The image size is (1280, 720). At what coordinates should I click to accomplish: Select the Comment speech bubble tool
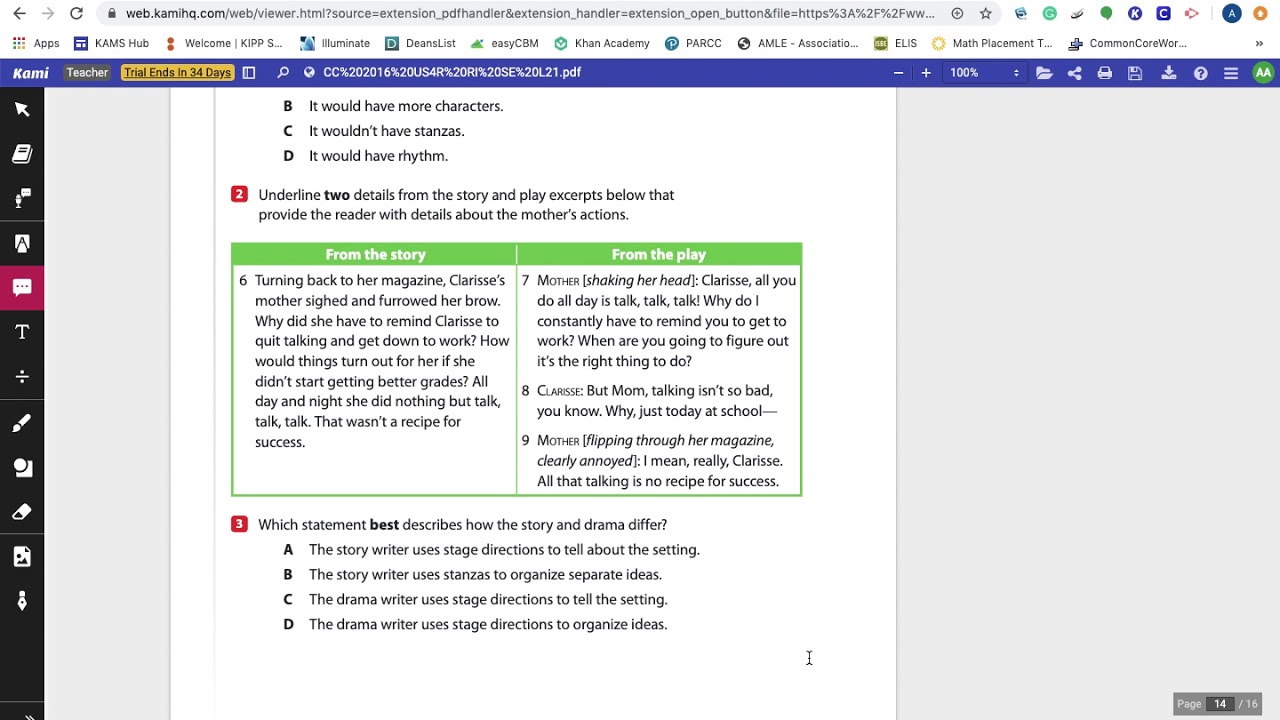(22, 287)
